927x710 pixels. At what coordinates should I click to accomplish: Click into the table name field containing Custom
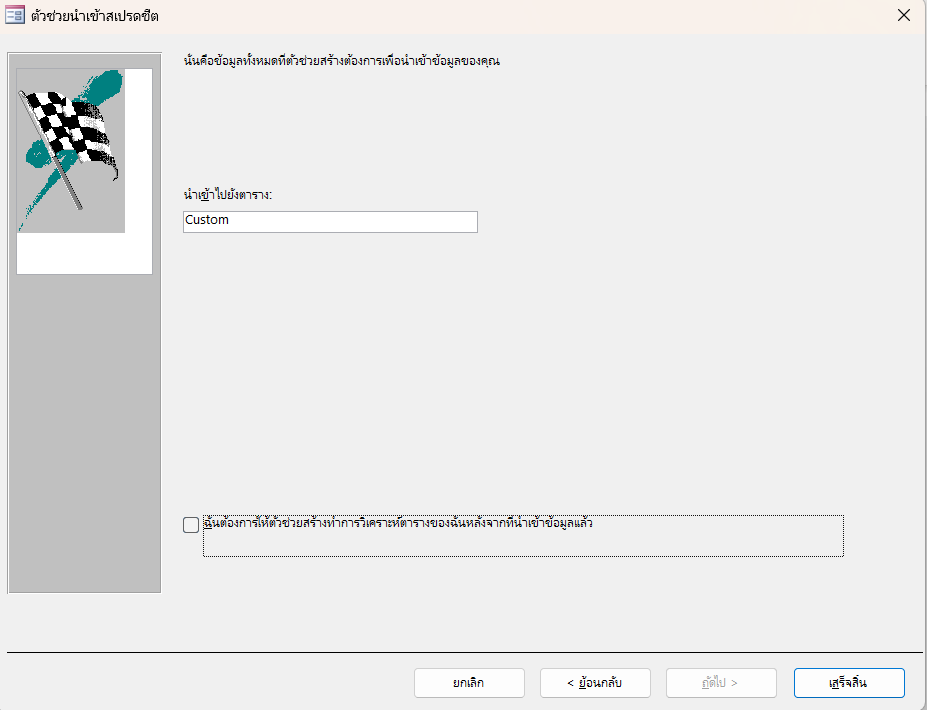click(x=330, y=221)
